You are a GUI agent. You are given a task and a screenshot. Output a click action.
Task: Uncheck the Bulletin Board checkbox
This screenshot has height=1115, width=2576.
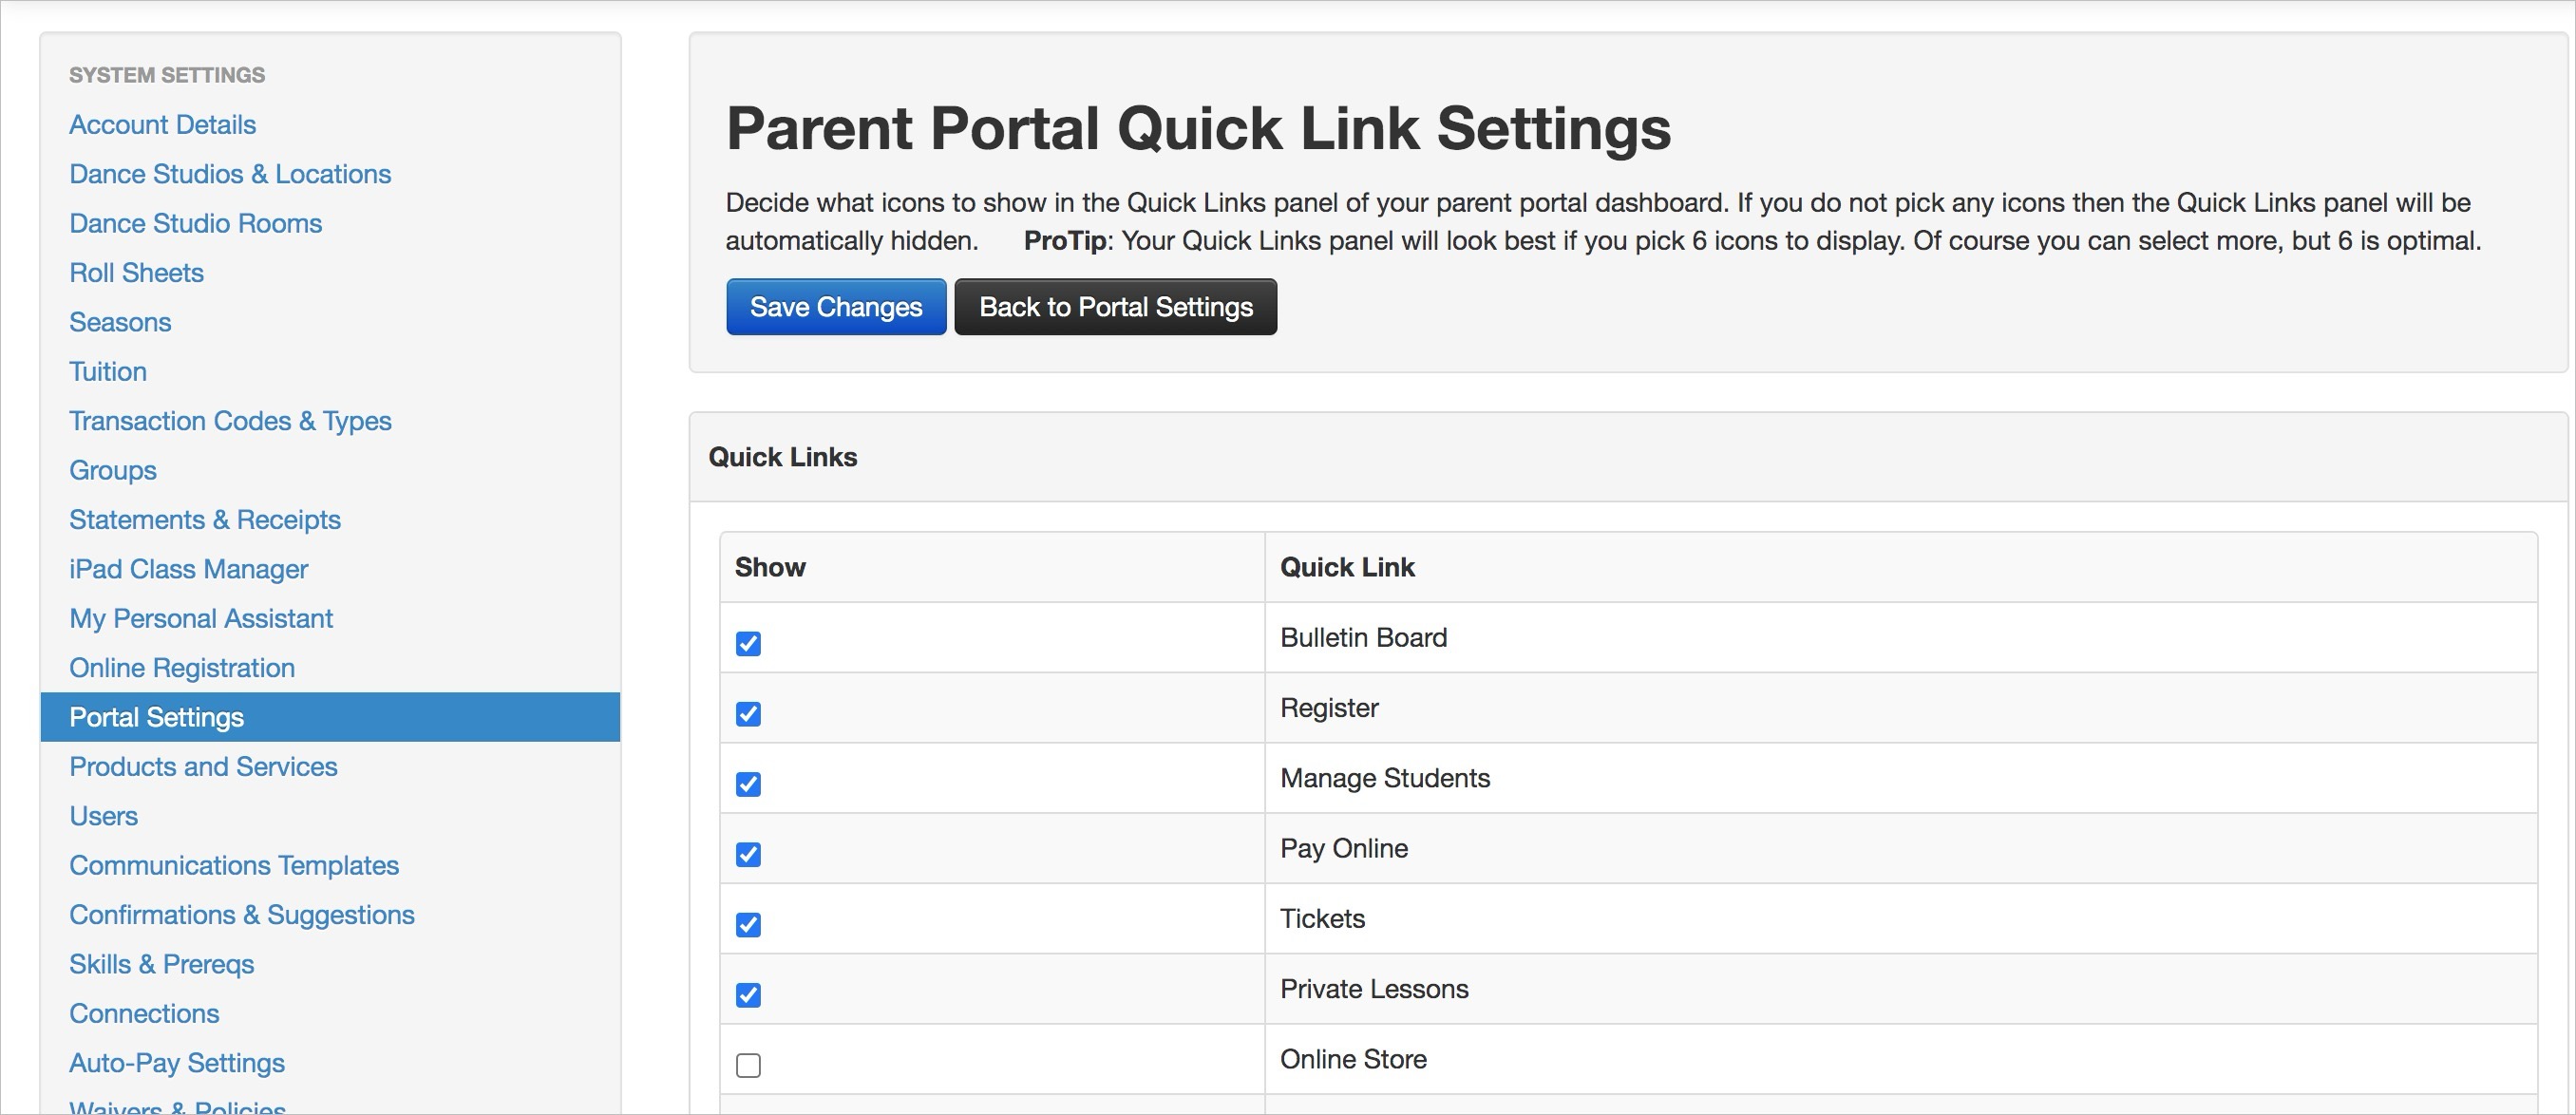tap(748, 643)
